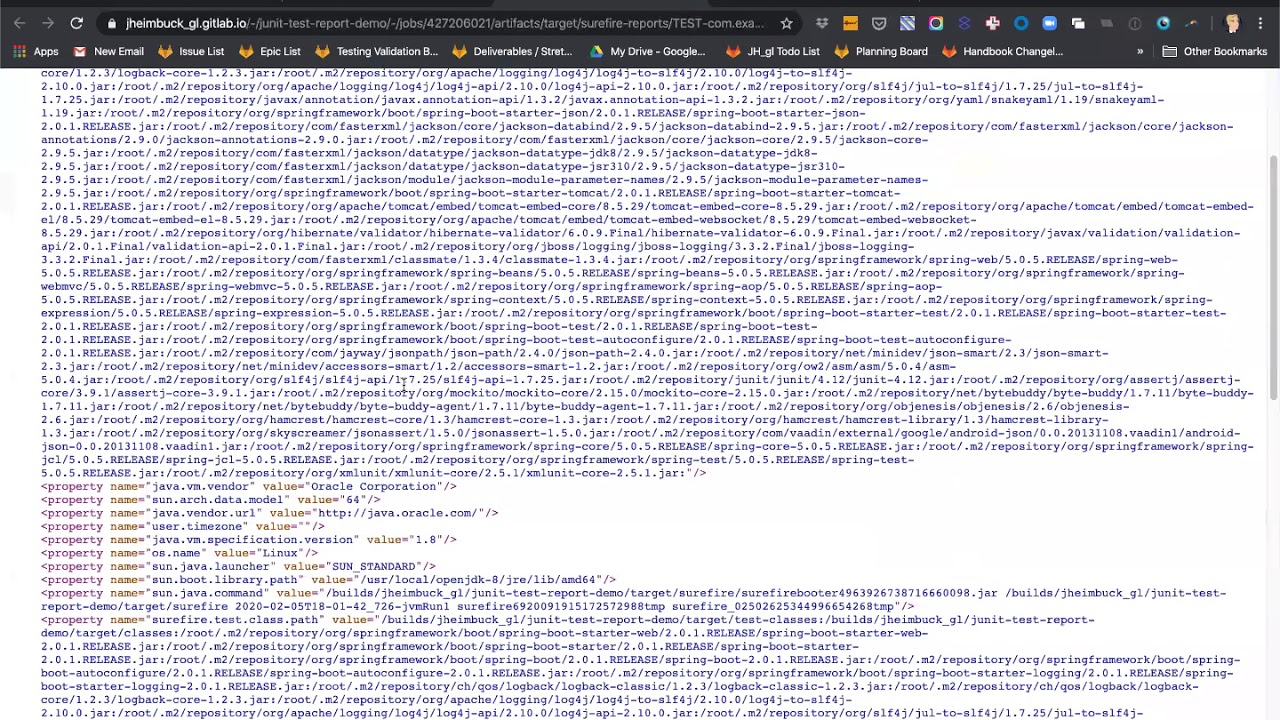Open the New Email bookmark
The height and width of the screenshot is (720, 1280).
click(108, 51)
